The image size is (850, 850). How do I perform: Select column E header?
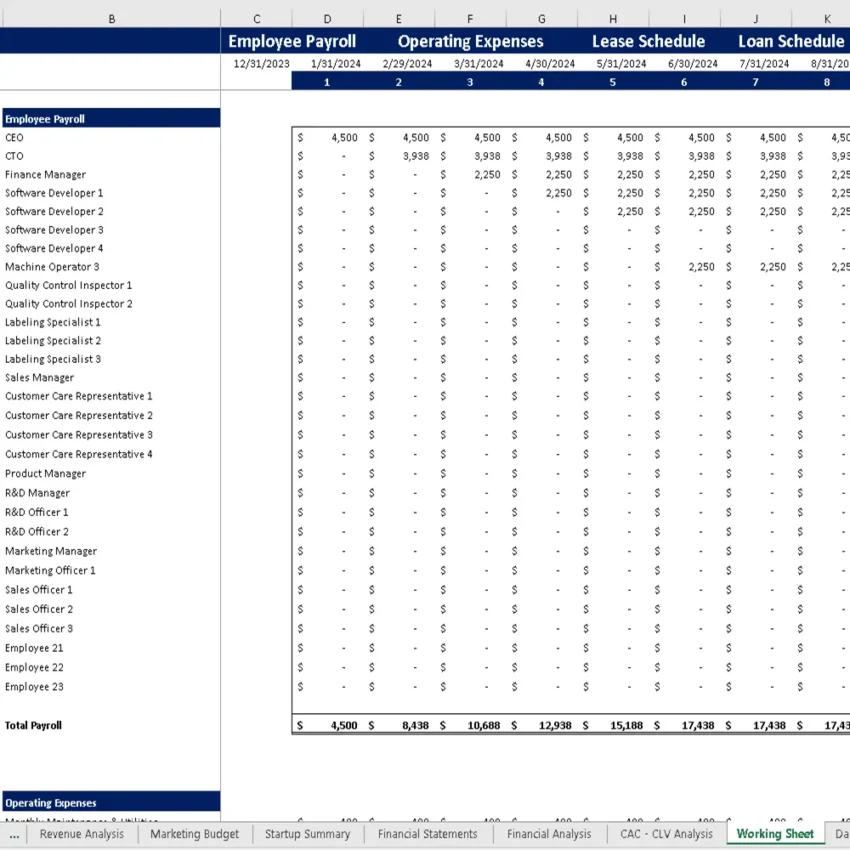(398, 19)
